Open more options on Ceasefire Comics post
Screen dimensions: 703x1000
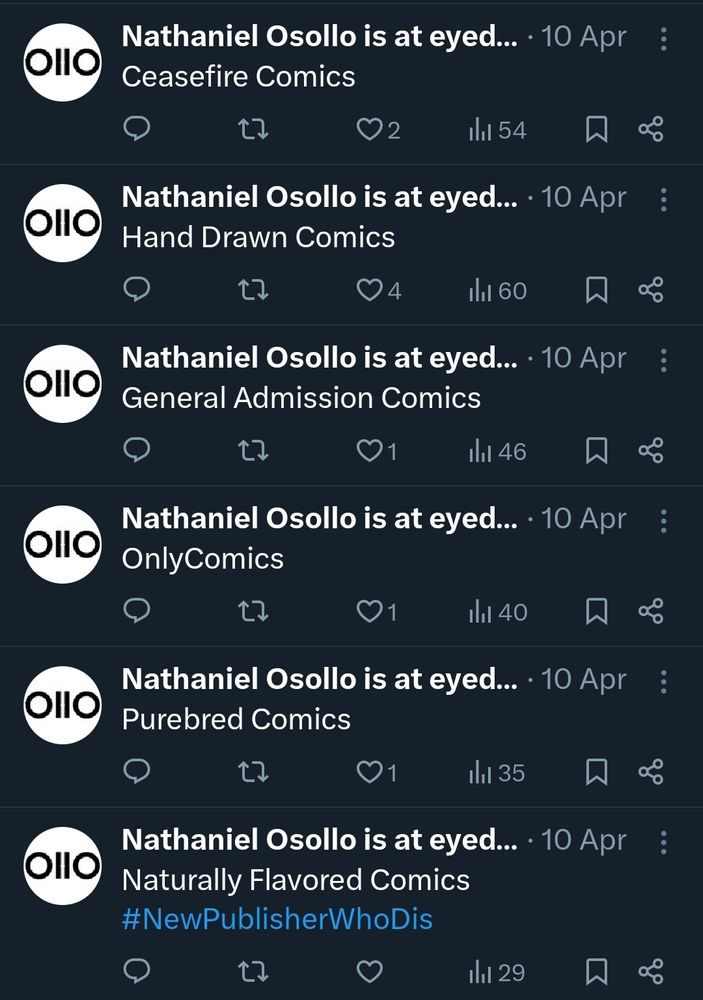[663, 38]
